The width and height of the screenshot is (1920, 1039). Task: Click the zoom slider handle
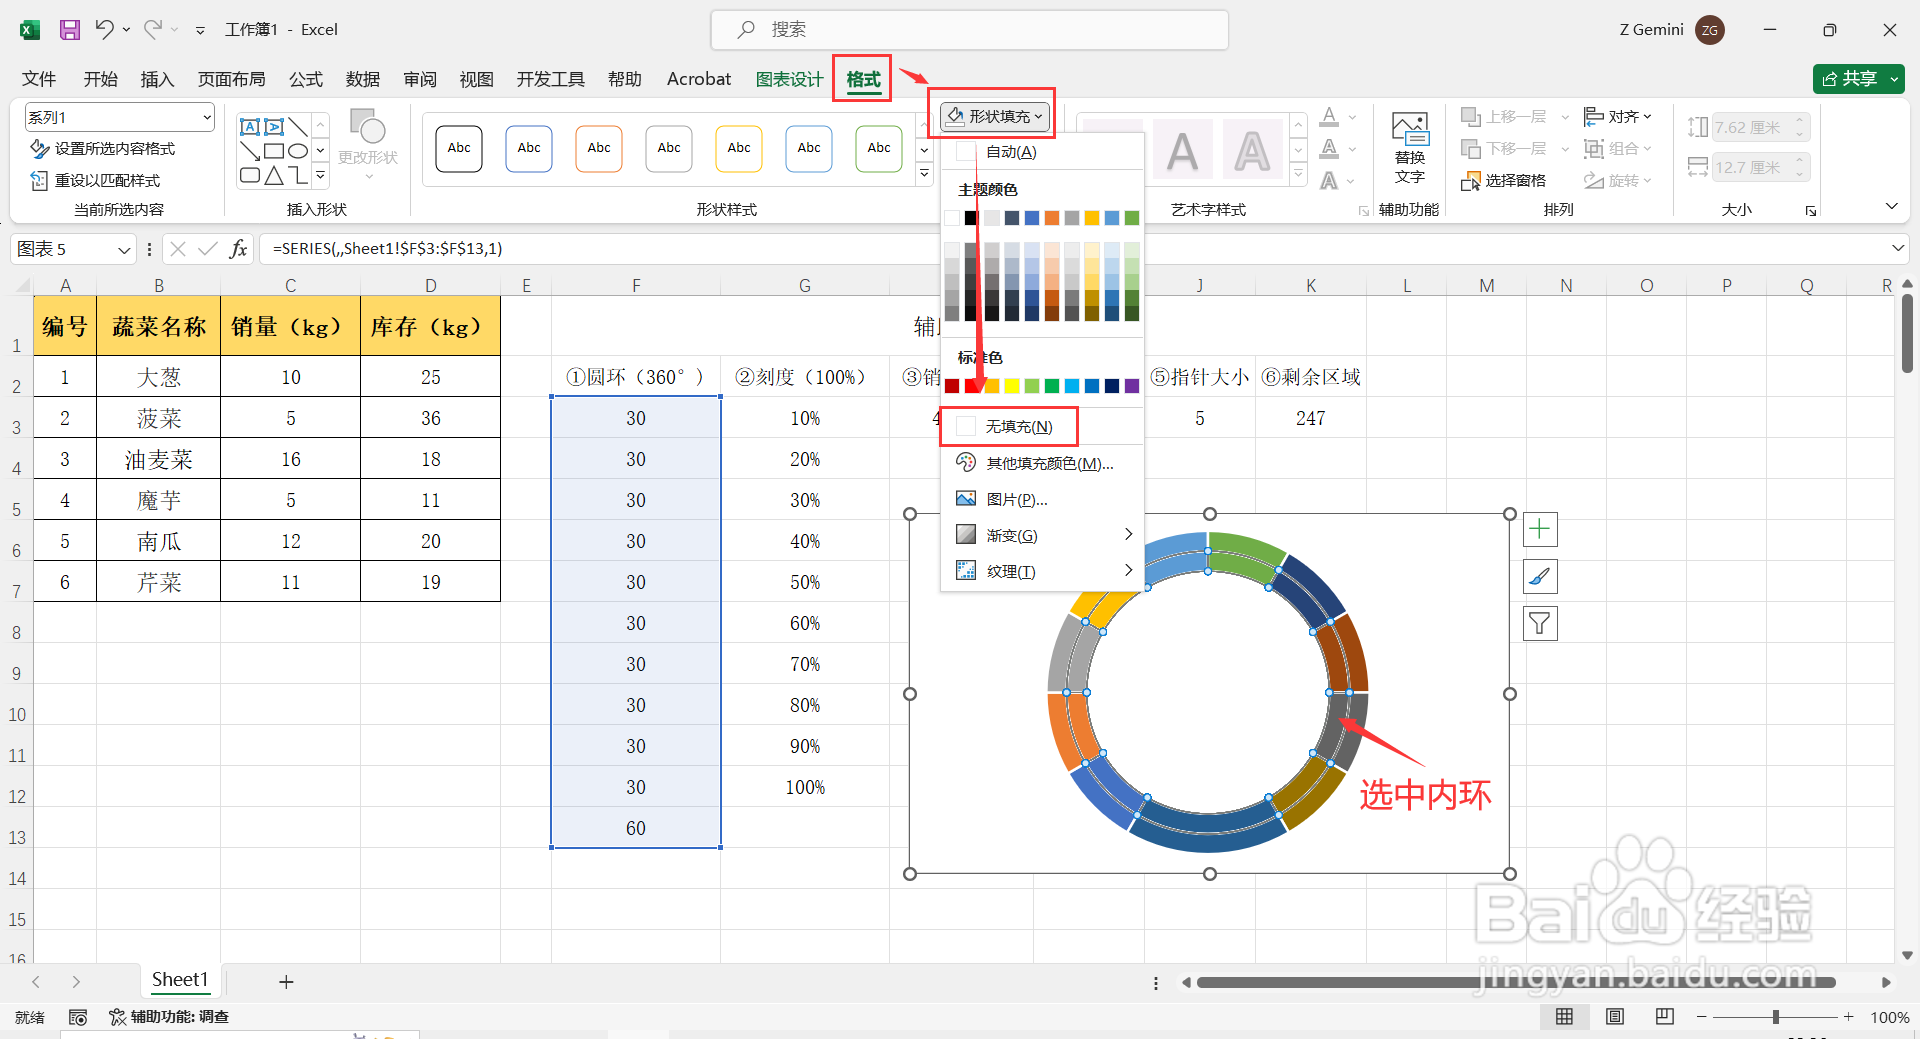click(1775, 1017)
